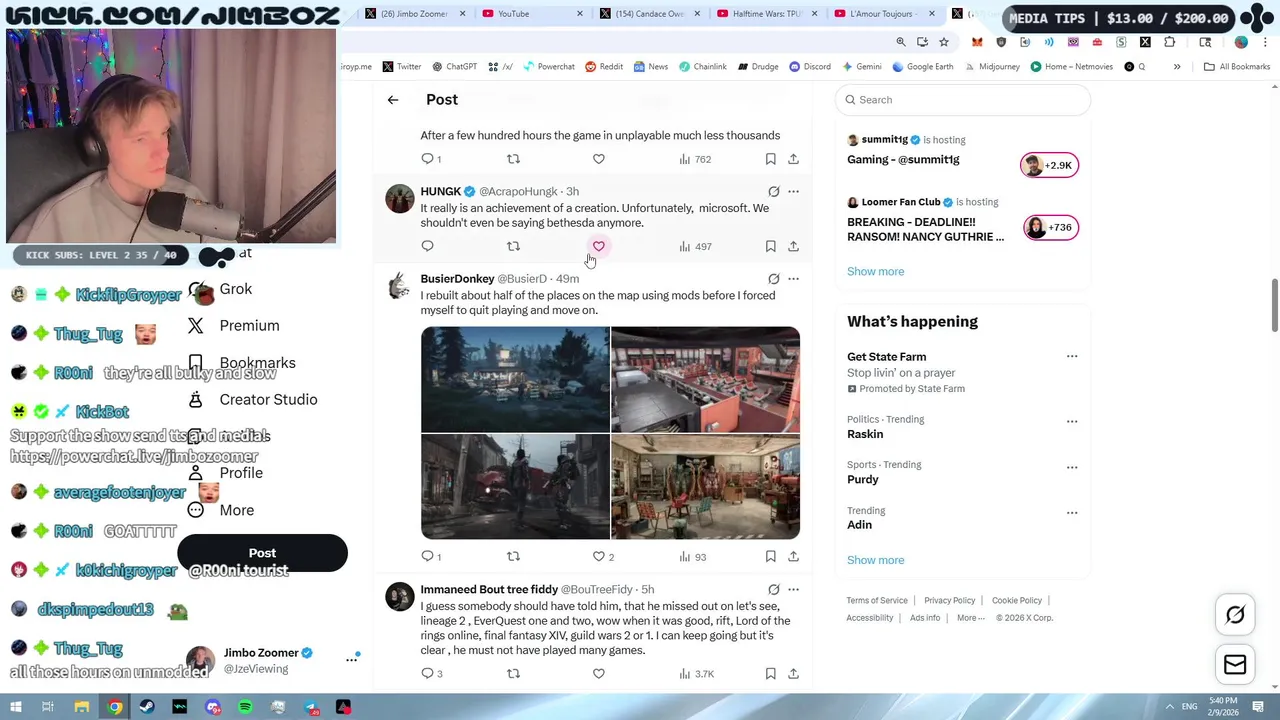Image resolution: width=1280 pixels, height=720 pixels.
Task: Open Grok explain icon on HUNGK post
Action: coord(774,191)
